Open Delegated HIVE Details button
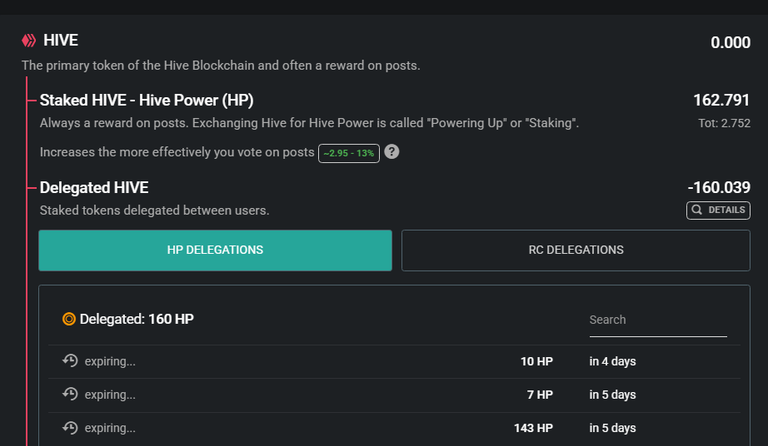 click(718, 210)
